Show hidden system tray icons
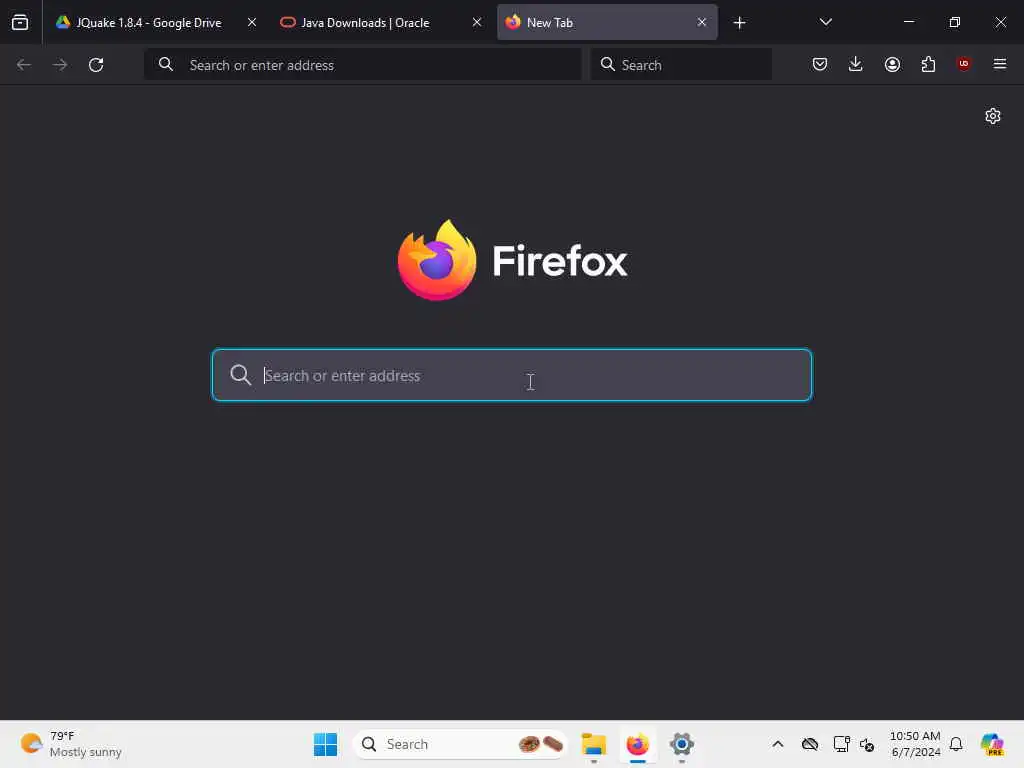Screen dimensions: 1024x768 click(778, 744)
